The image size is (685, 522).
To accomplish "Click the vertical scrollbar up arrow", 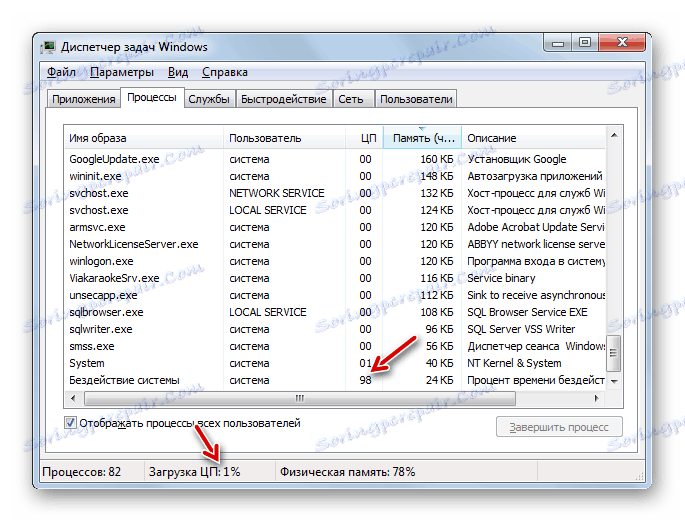I will click(x=614, y=135).
